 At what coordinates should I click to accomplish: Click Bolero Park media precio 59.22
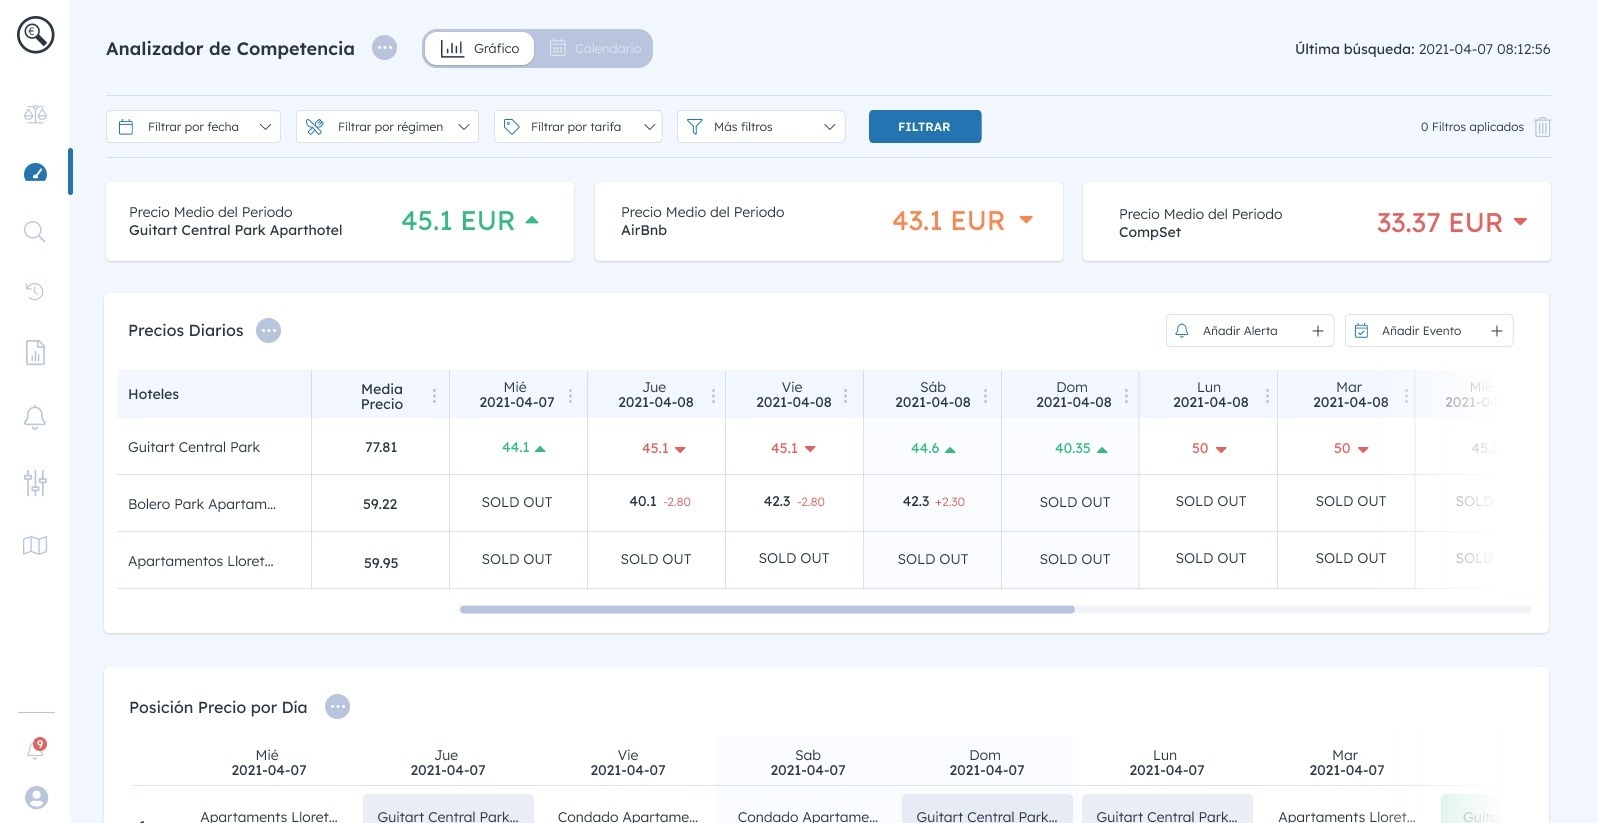pos(380,504)
